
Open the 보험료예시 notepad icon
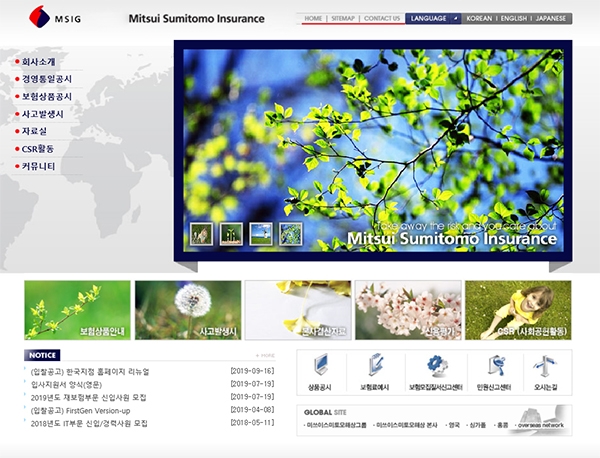[x=375, y=365]
